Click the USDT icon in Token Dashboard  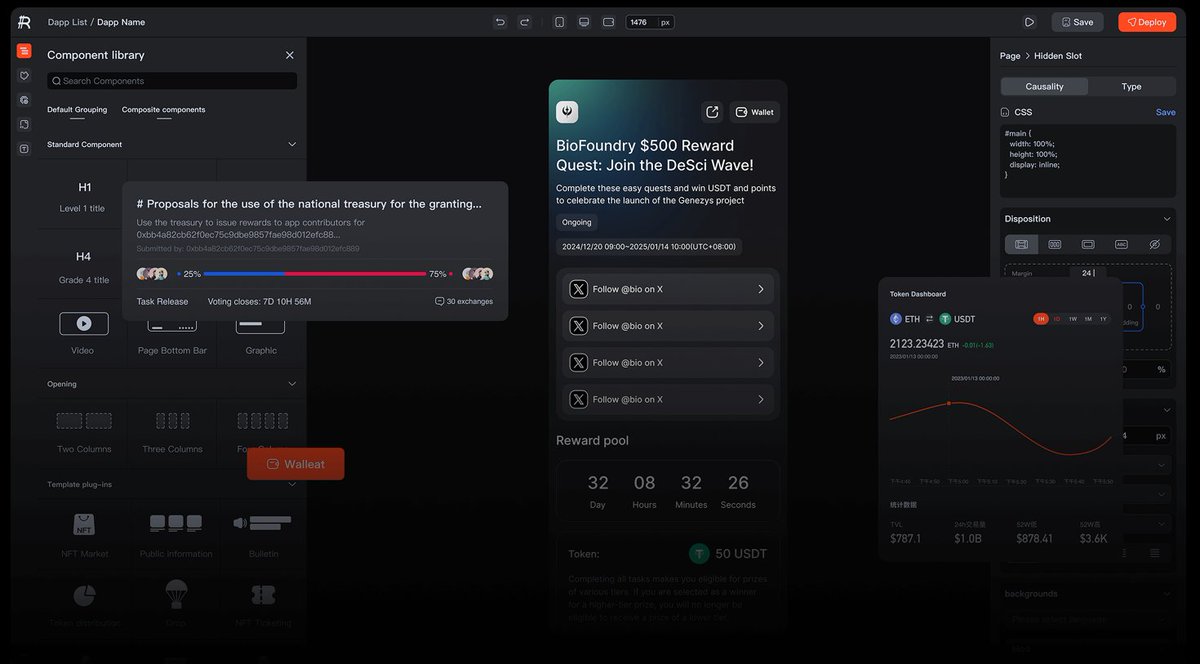[945, 319]
